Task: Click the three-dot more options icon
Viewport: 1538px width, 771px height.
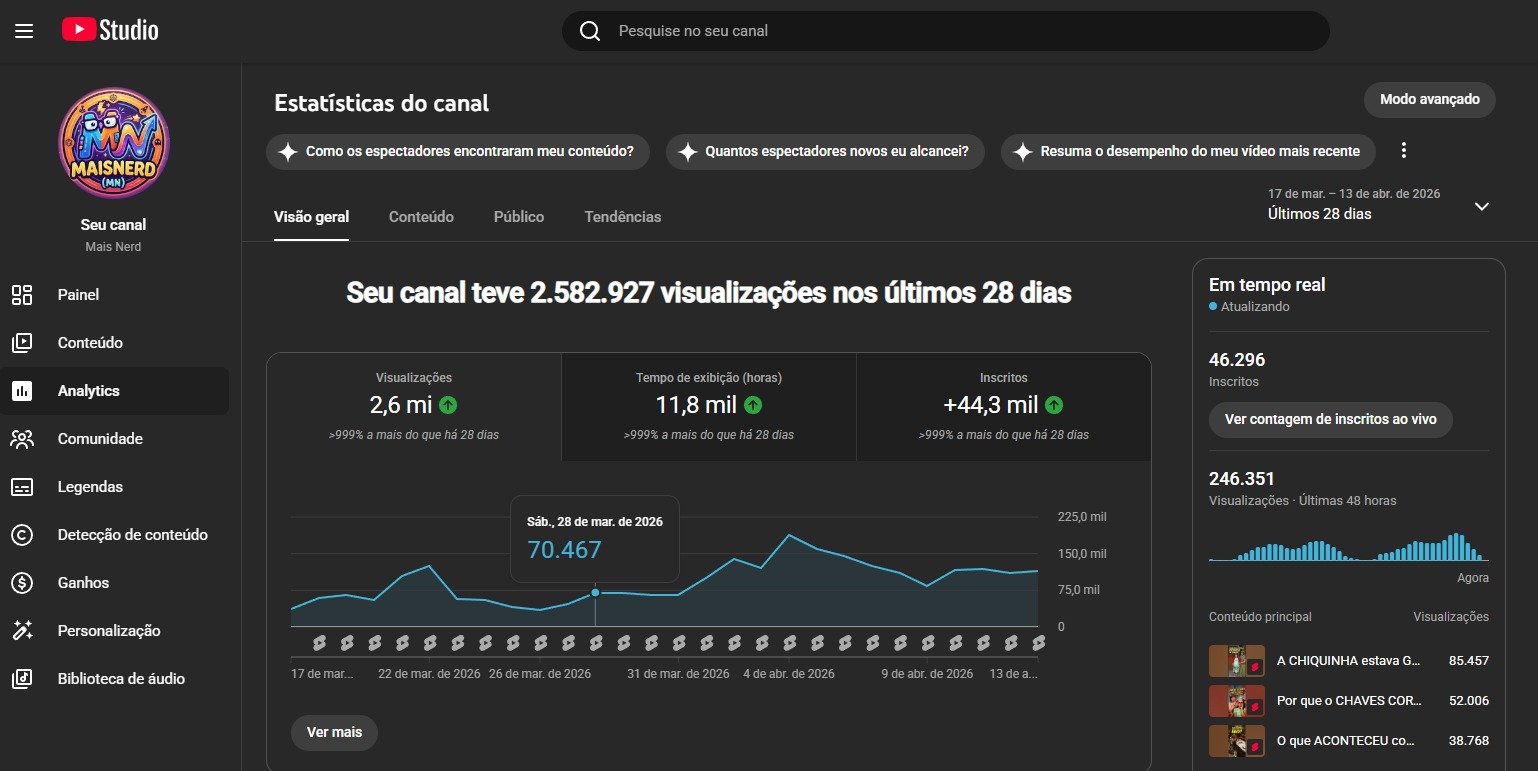Action: (1403, 151)
